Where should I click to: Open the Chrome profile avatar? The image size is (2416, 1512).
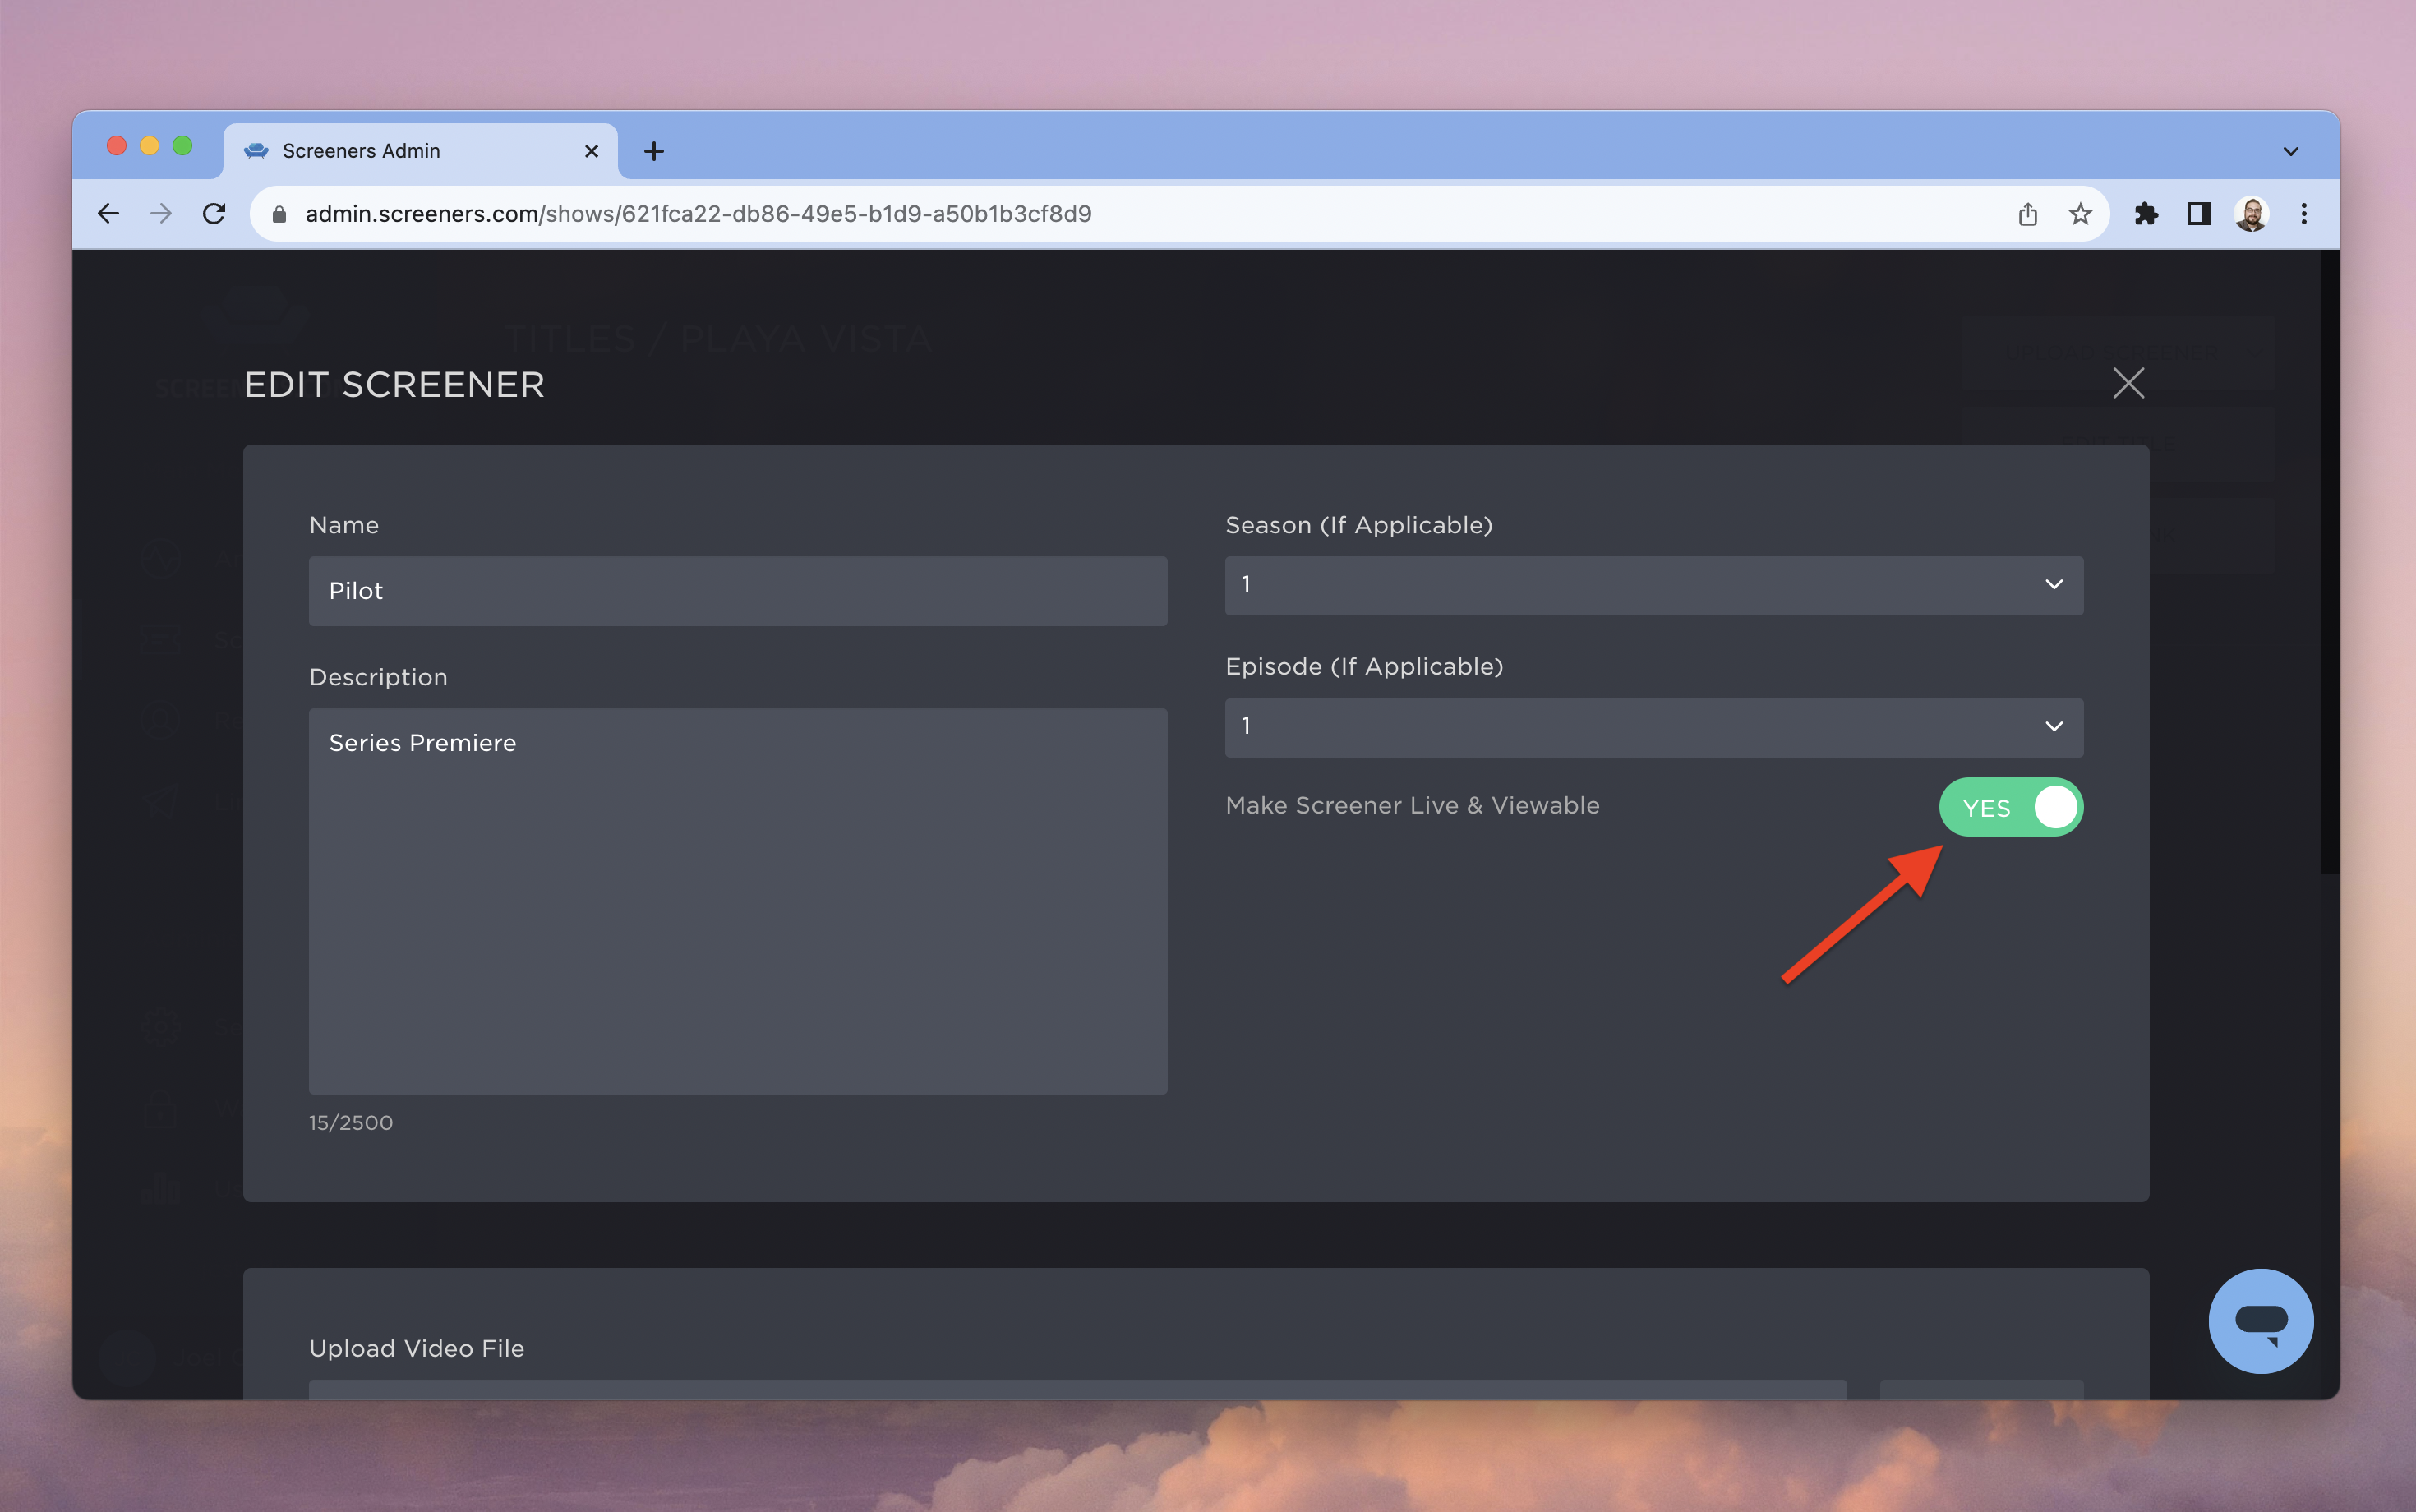pos(2251,214)
